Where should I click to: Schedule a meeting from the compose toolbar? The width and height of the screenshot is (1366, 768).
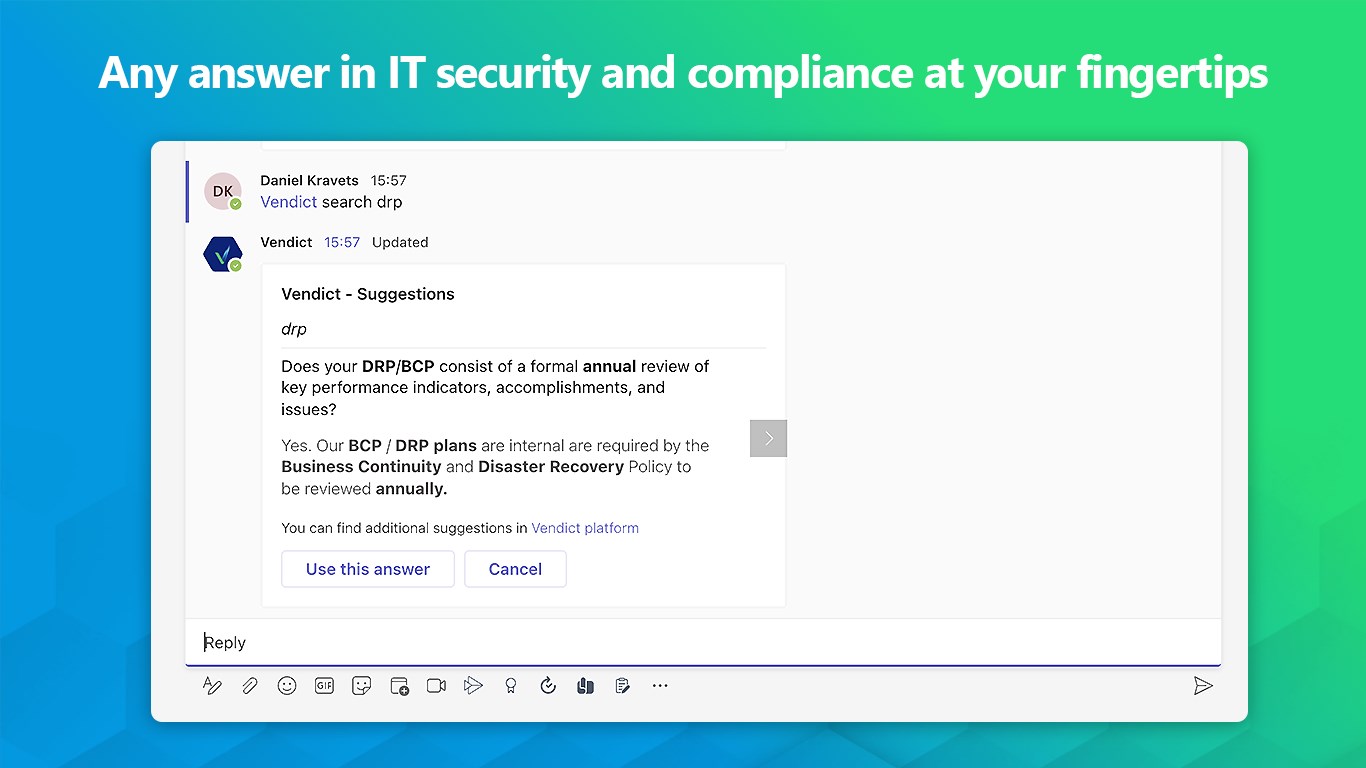tap(399, 686)
